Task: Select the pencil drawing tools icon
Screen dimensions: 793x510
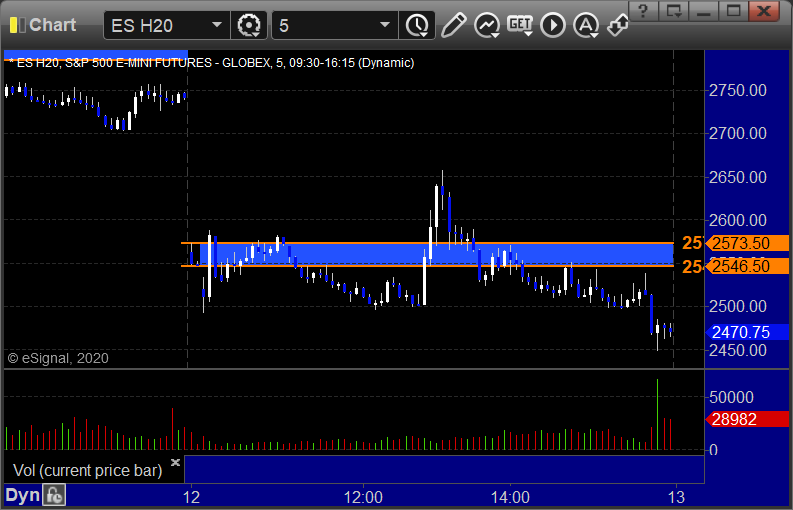Action: click(x=453, y=25)
